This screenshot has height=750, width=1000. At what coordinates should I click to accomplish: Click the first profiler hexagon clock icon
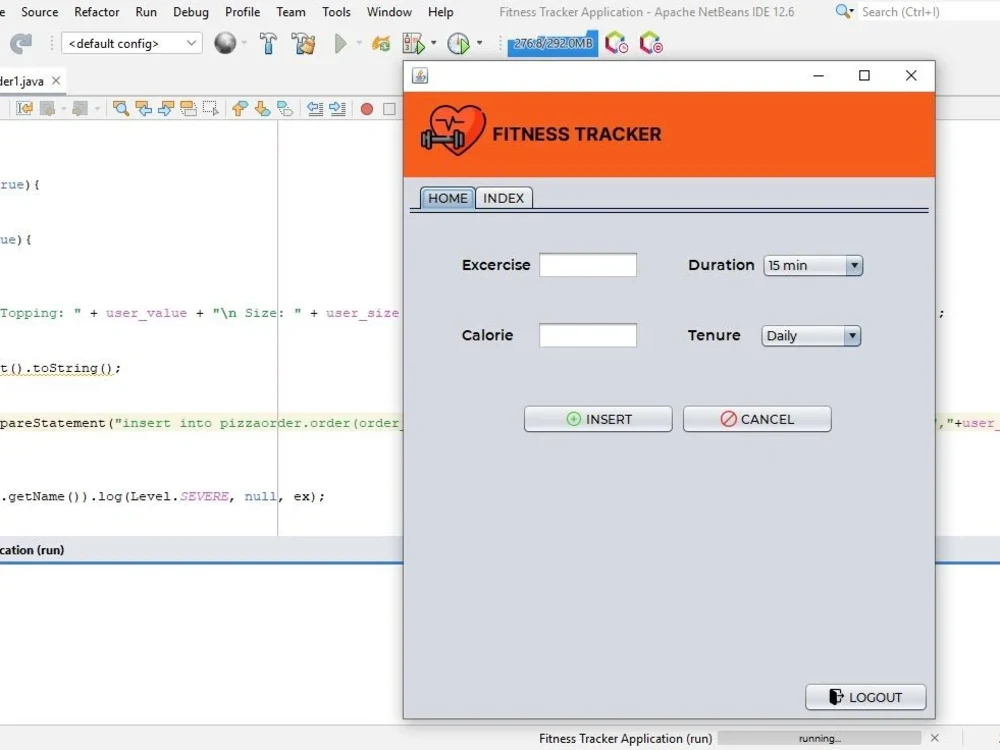[x=616, y=43]
